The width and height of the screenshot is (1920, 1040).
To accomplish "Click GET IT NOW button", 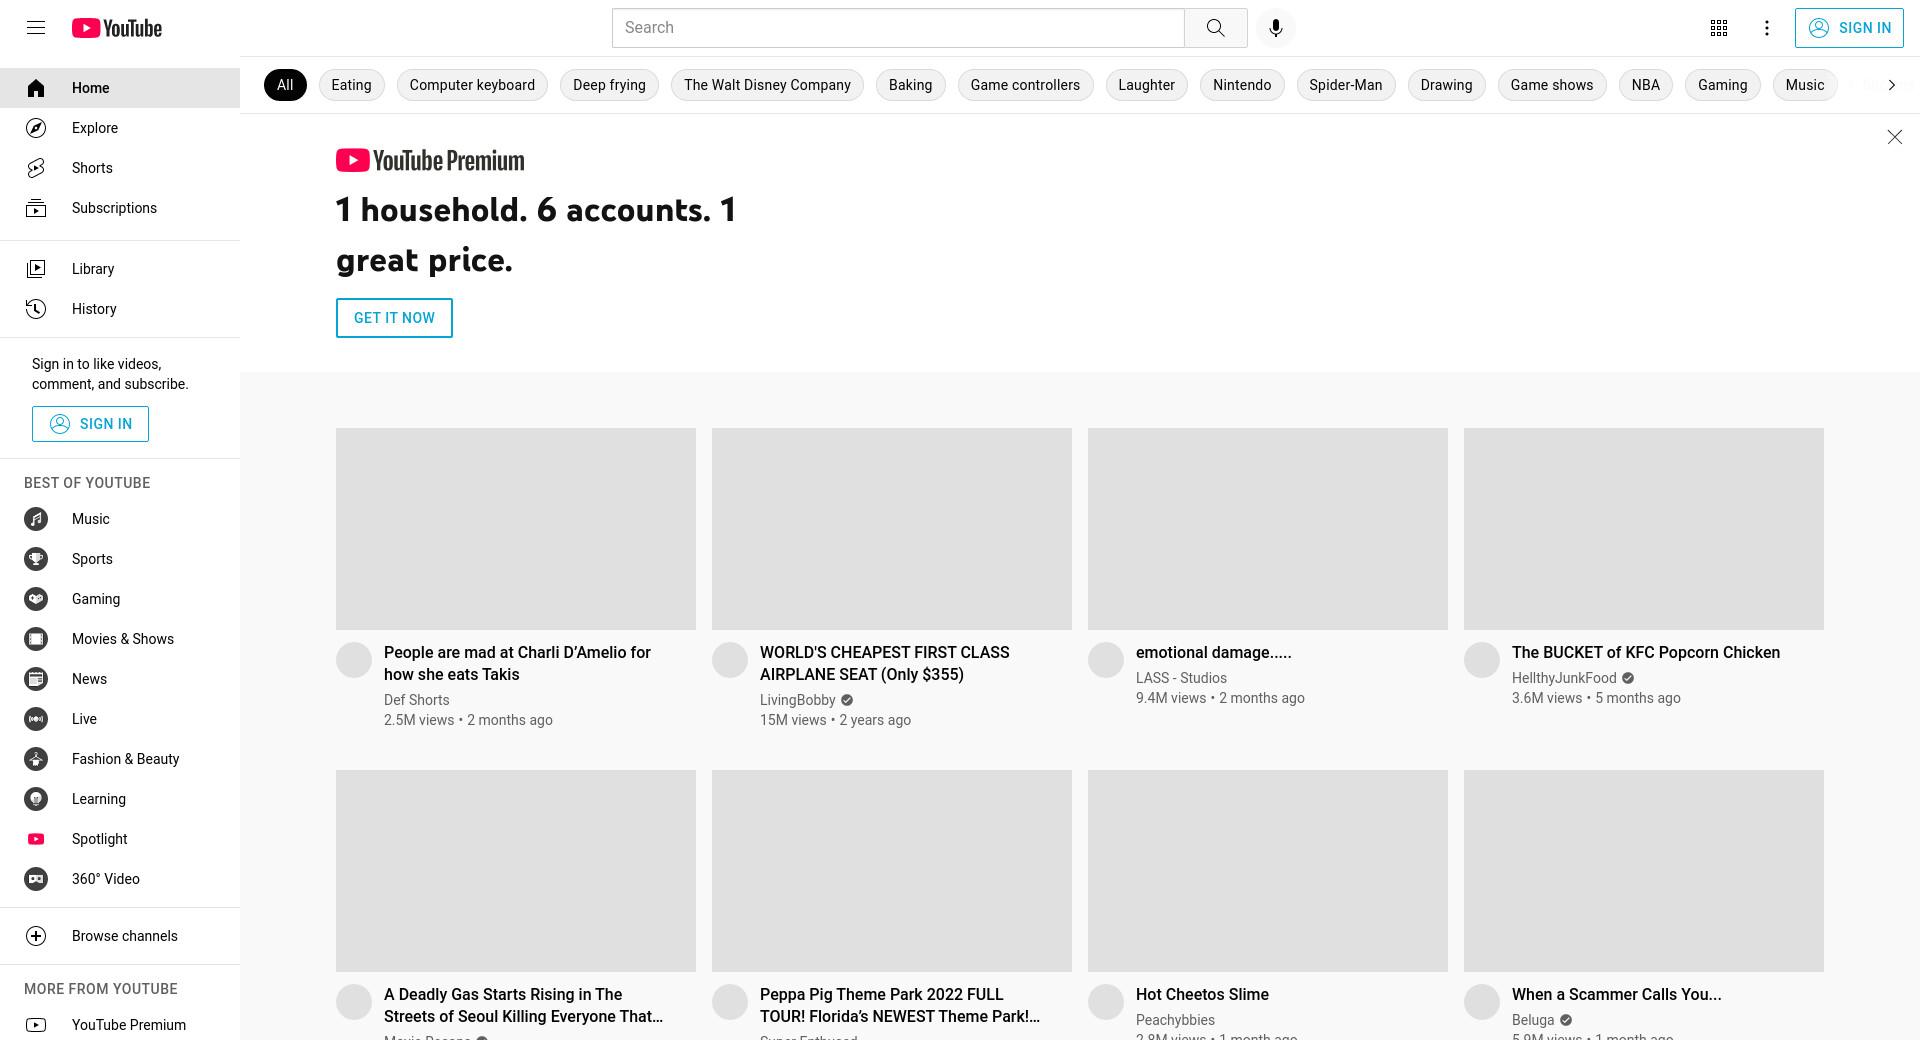I will click(x=394, y=318).
